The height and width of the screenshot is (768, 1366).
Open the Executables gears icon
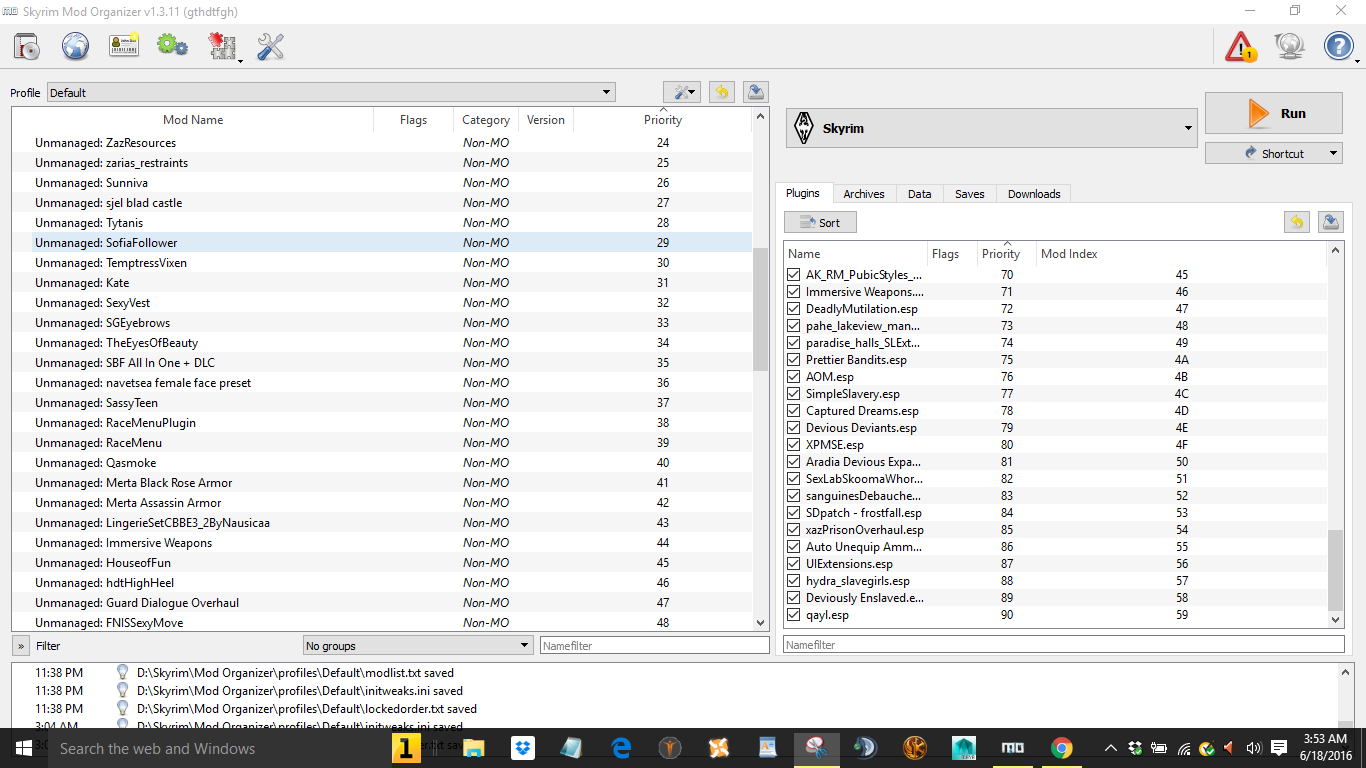173,46
